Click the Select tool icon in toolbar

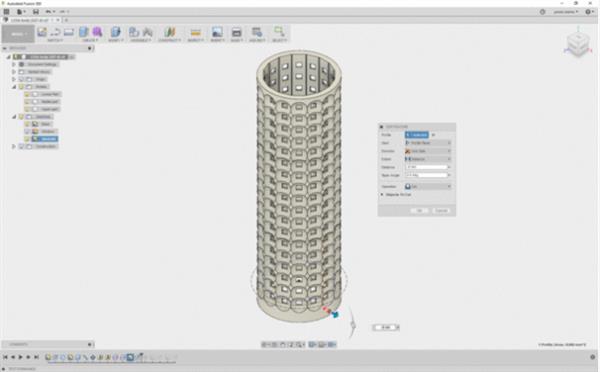[x=279, y=32]
